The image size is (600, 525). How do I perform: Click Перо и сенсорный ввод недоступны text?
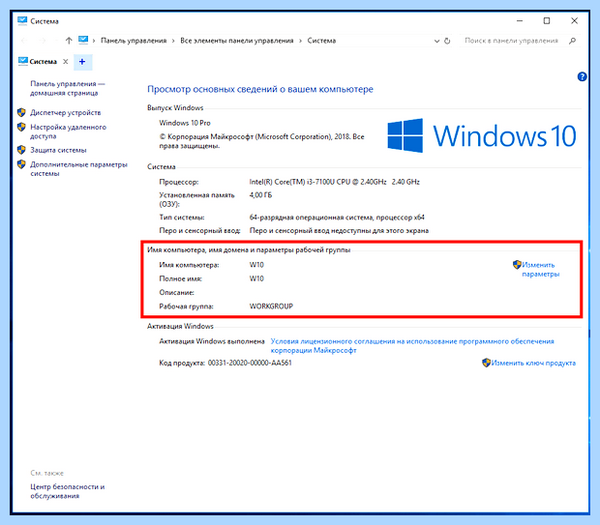[339, 230]
